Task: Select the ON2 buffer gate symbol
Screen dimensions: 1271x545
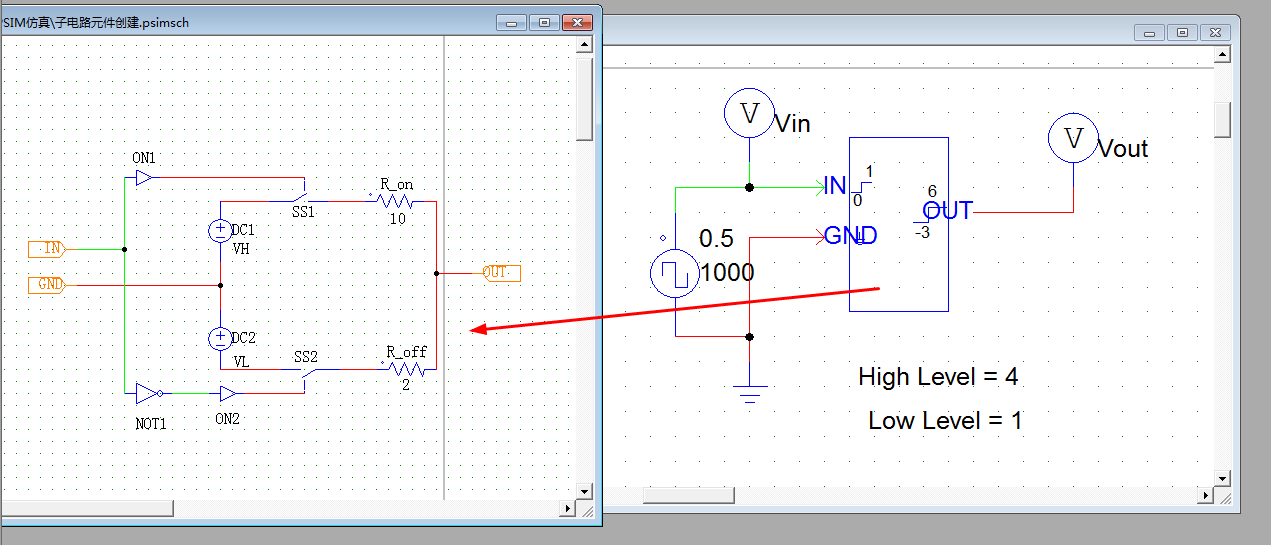Action: pyautogui.click(x=228, y=393)
